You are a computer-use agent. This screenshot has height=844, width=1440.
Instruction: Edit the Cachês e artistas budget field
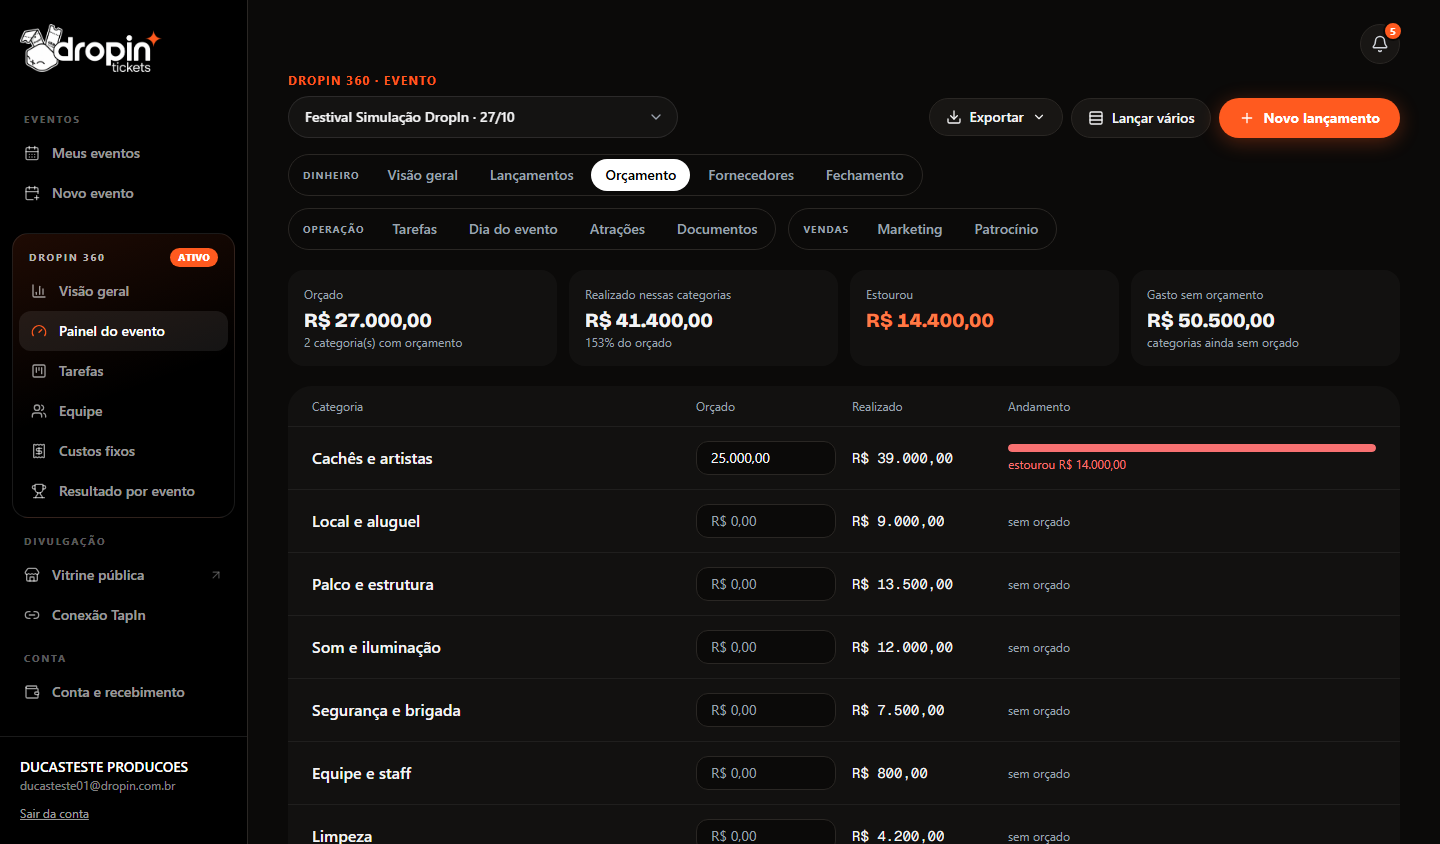tap(766, 458)
